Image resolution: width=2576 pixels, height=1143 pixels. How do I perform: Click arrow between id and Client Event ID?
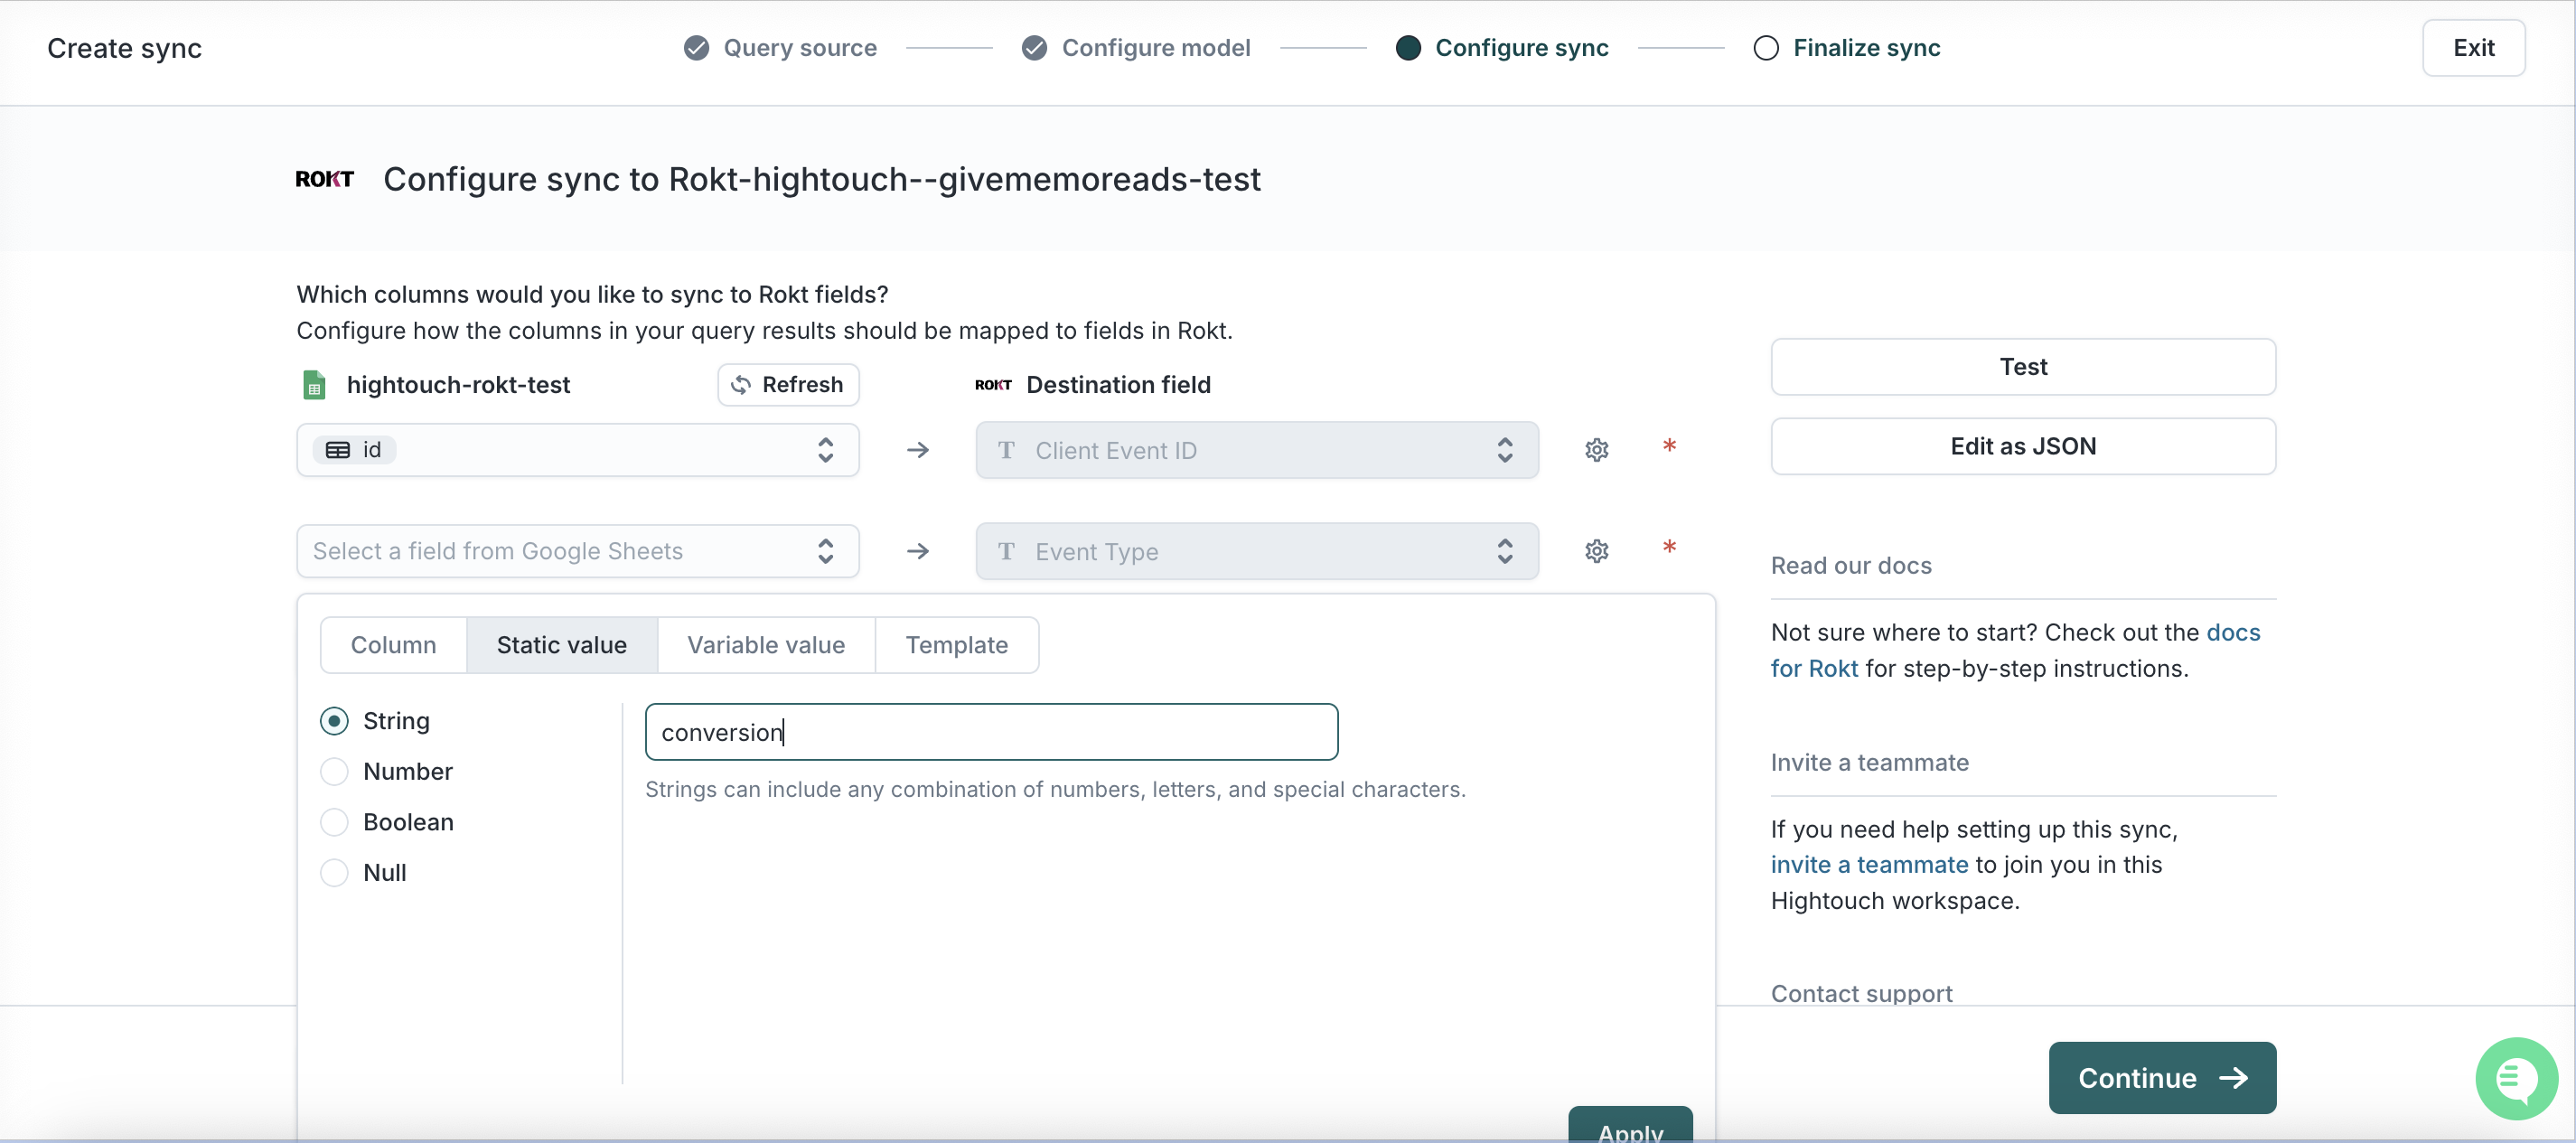click(918, 450)
